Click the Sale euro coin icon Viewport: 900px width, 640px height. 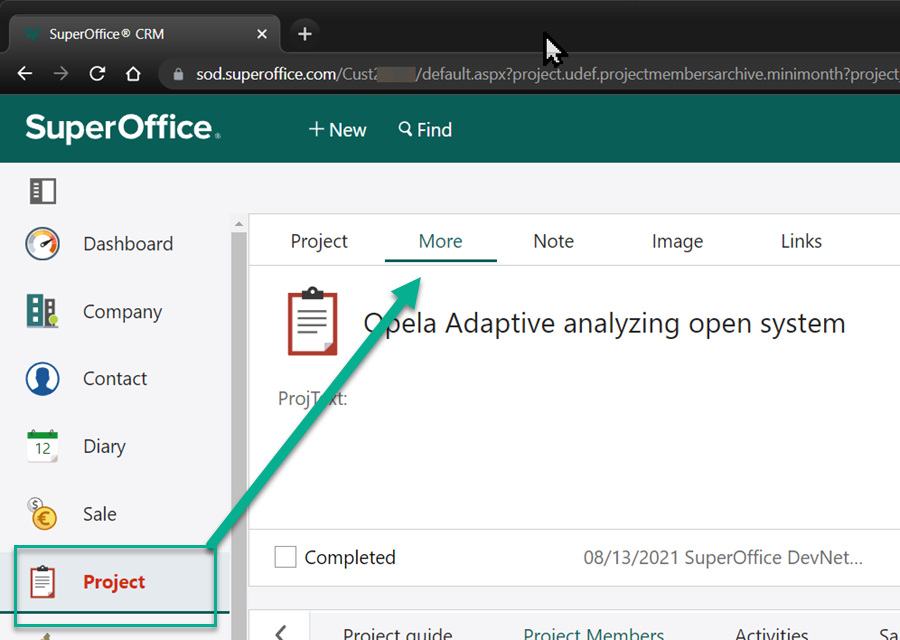pos(42,514)
